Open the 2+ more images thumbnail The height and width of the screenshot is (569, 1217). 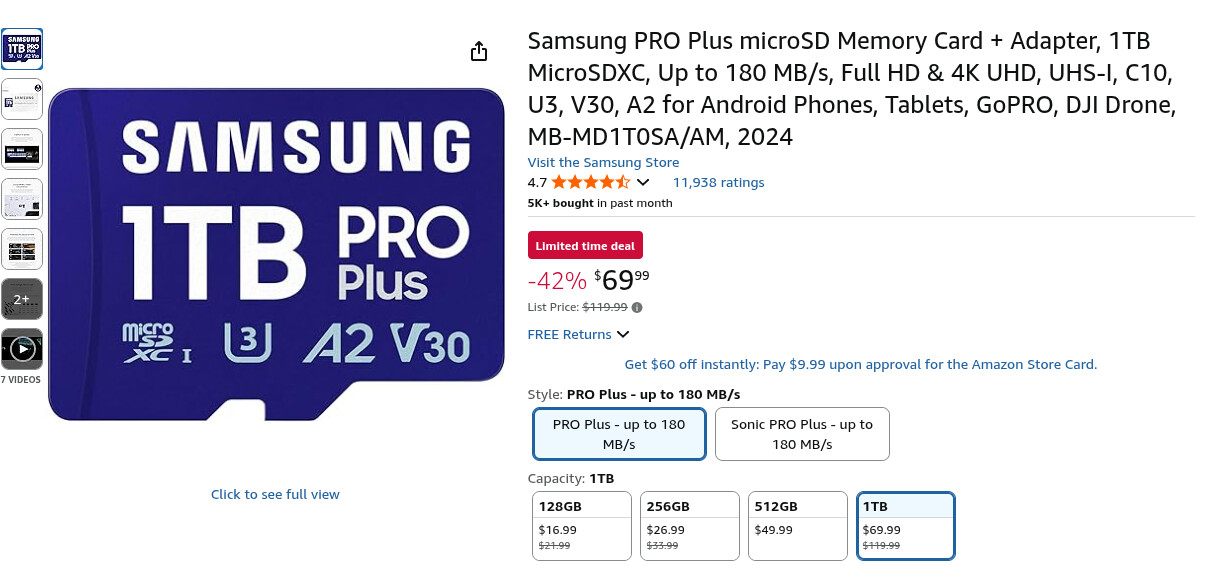[22, 299]
